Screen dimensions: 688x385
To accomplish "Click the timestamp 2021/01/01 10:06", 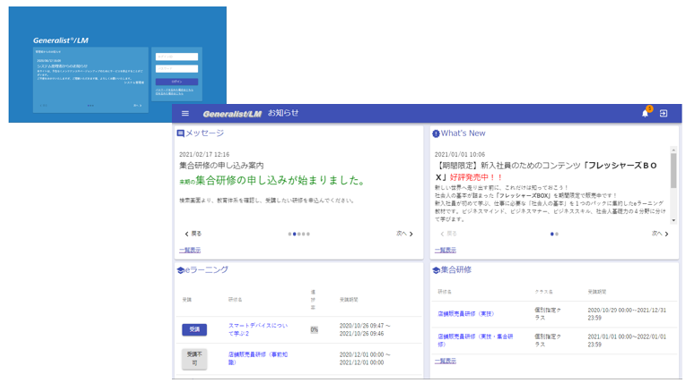I will [x=459, y=155].
